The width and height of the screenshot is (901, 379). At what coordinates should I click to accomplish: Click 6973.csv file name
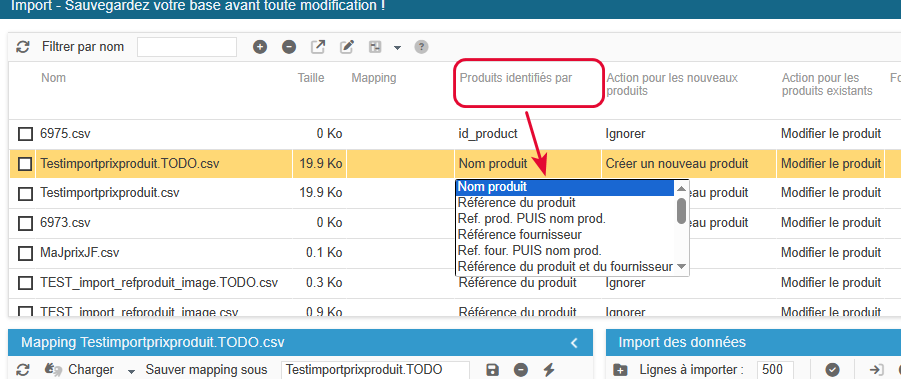[66, 223]
